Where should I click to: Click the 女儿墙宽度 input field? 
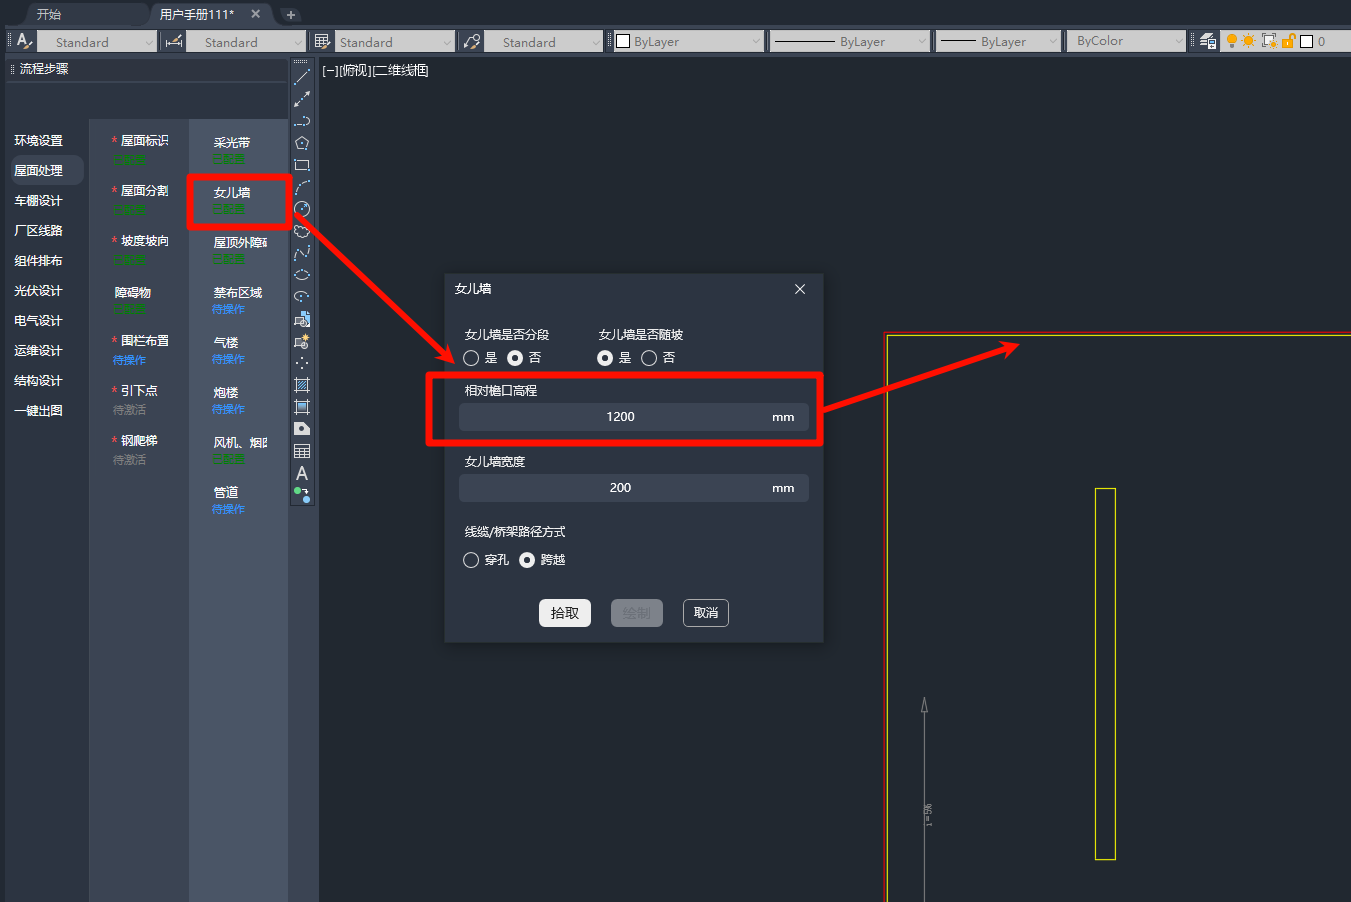[620, 488]
